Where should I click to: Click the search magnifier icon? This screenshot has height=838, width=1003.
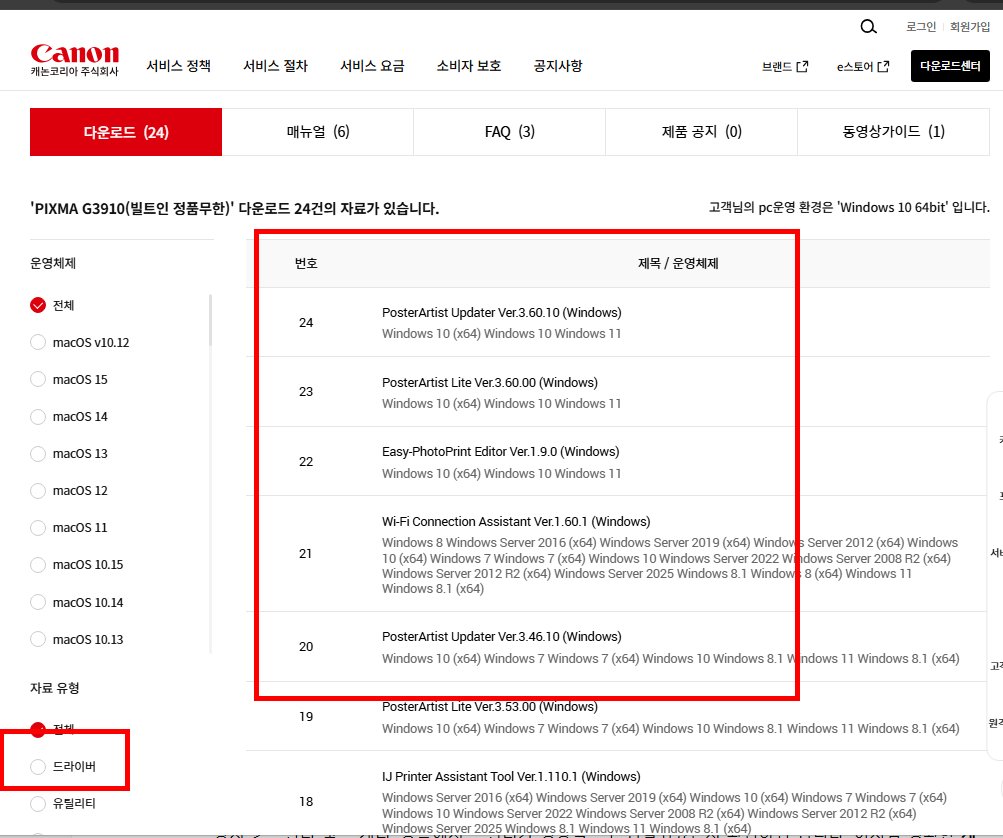tap(866, 26)
